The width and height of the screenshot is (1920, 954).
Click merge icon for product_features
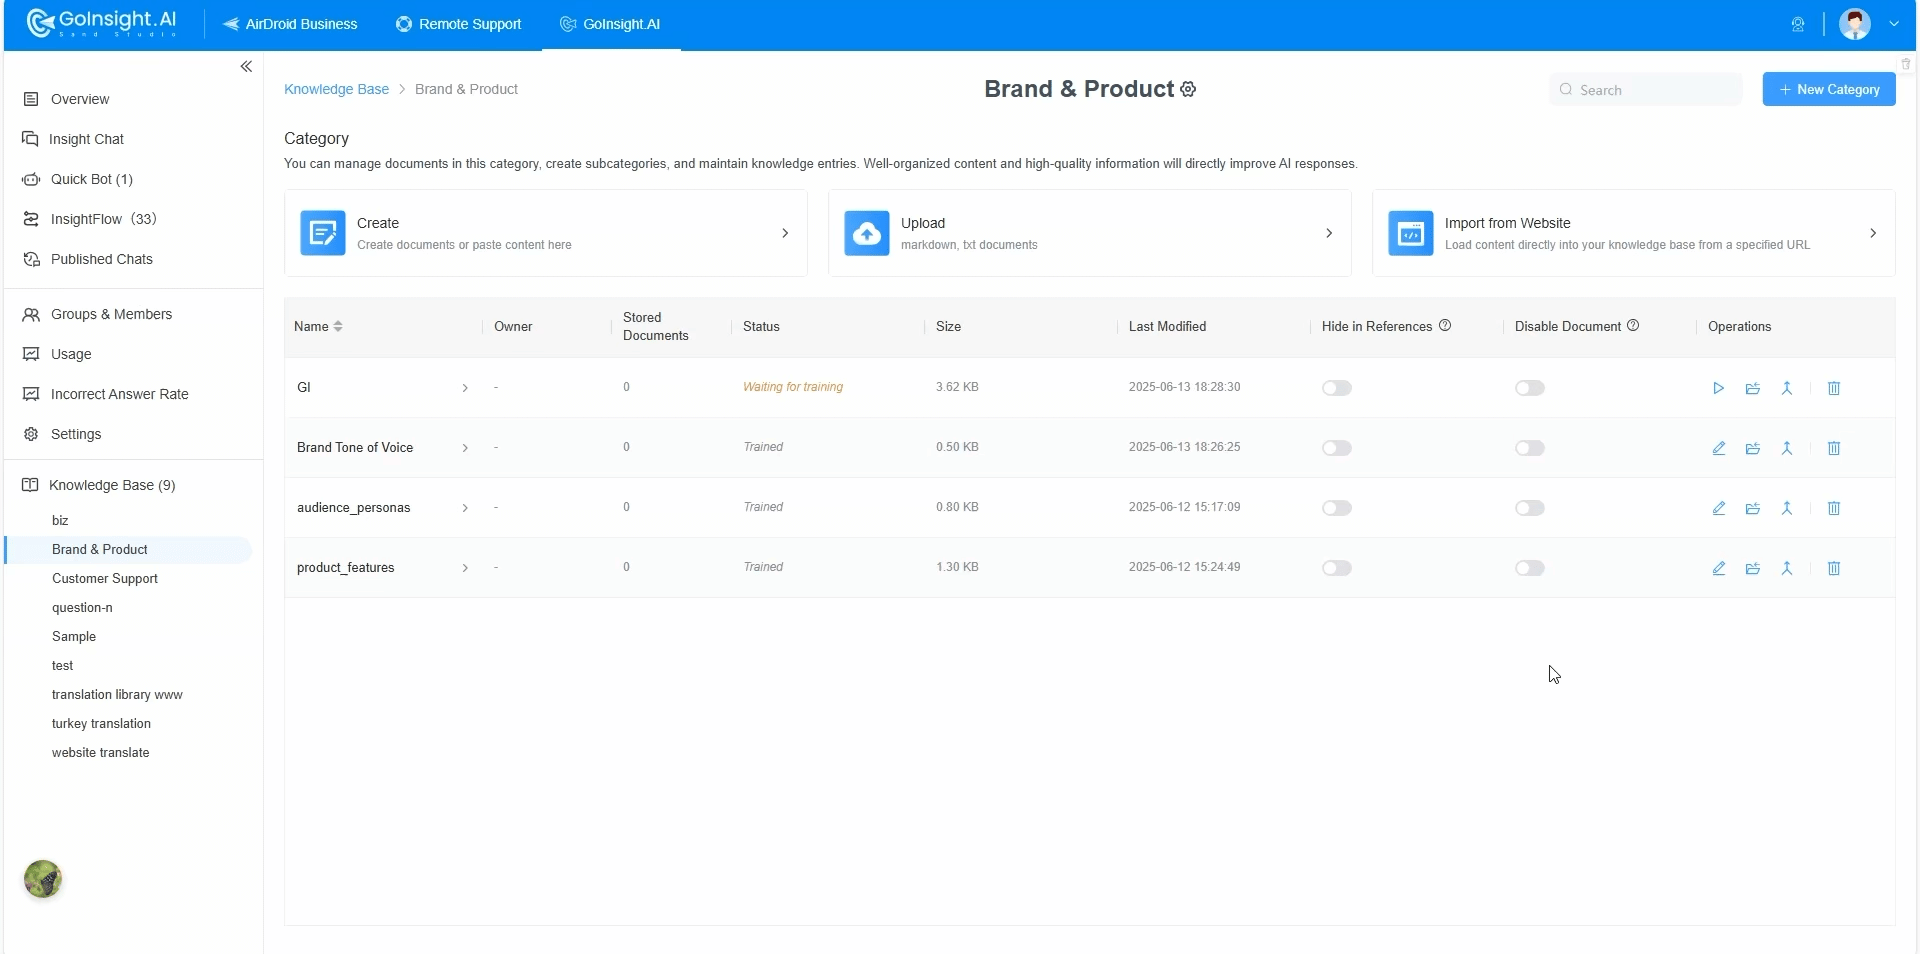(x=1786, y=568)
